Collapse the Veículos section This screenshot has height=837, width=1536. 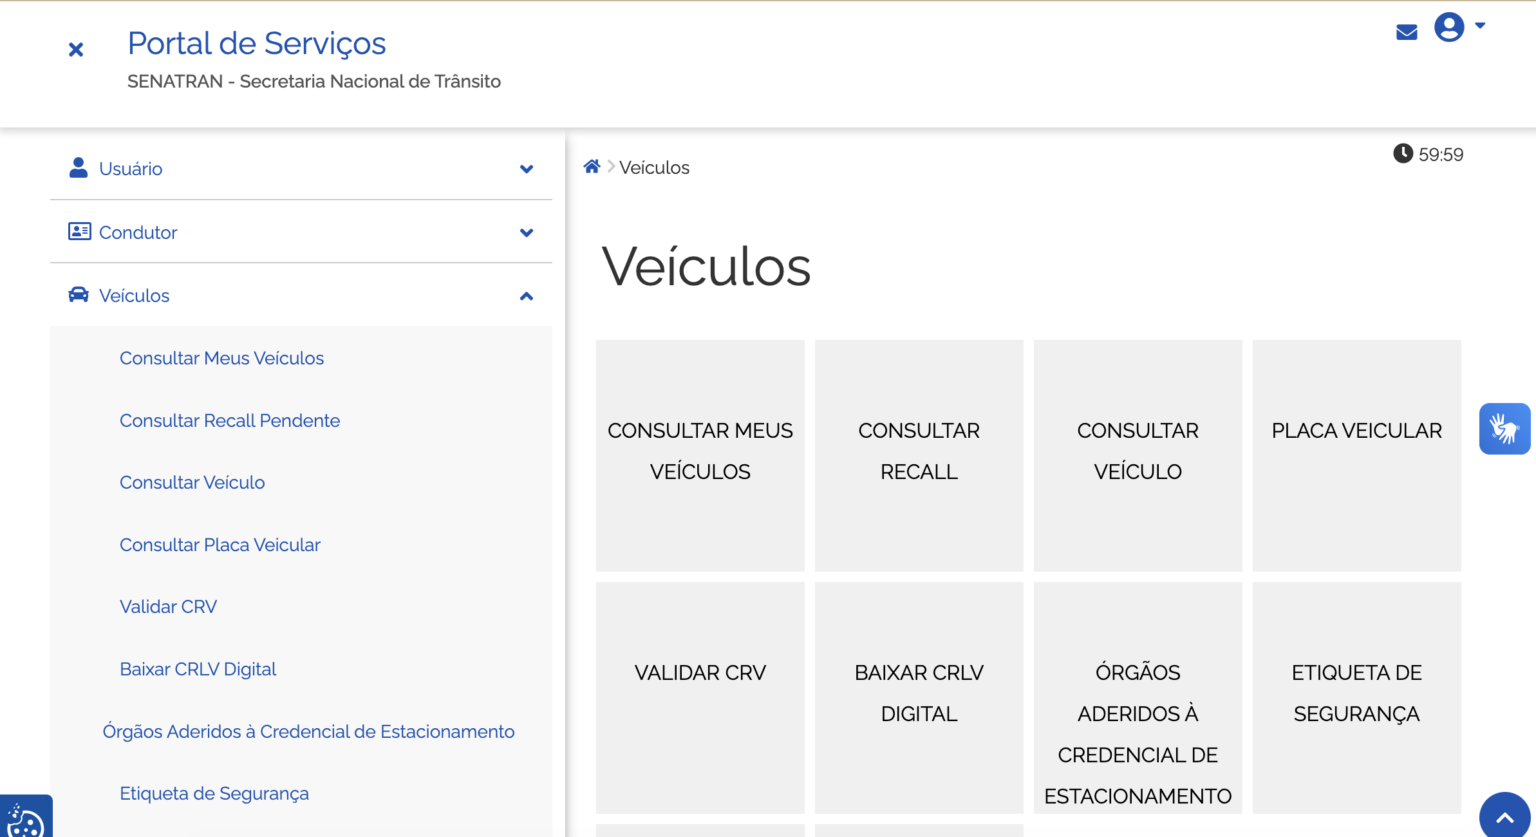click(526, 295)
